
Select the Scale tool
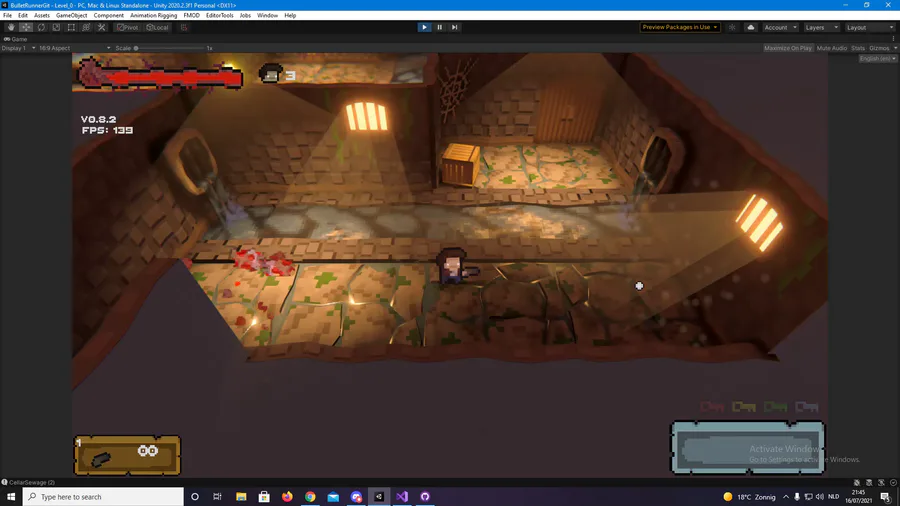[x=56, y=27]
